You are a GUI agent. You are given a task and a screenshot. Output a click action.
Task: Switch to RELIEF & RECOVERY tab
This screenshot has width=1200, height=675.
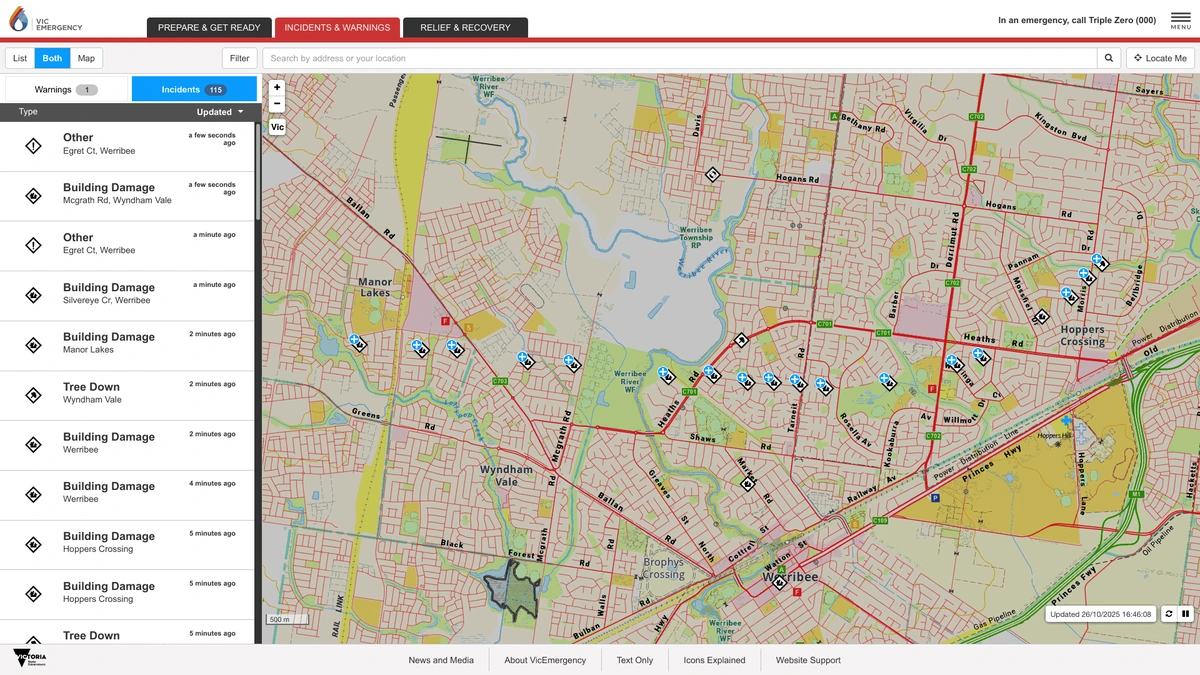click(x=465, y=27)
